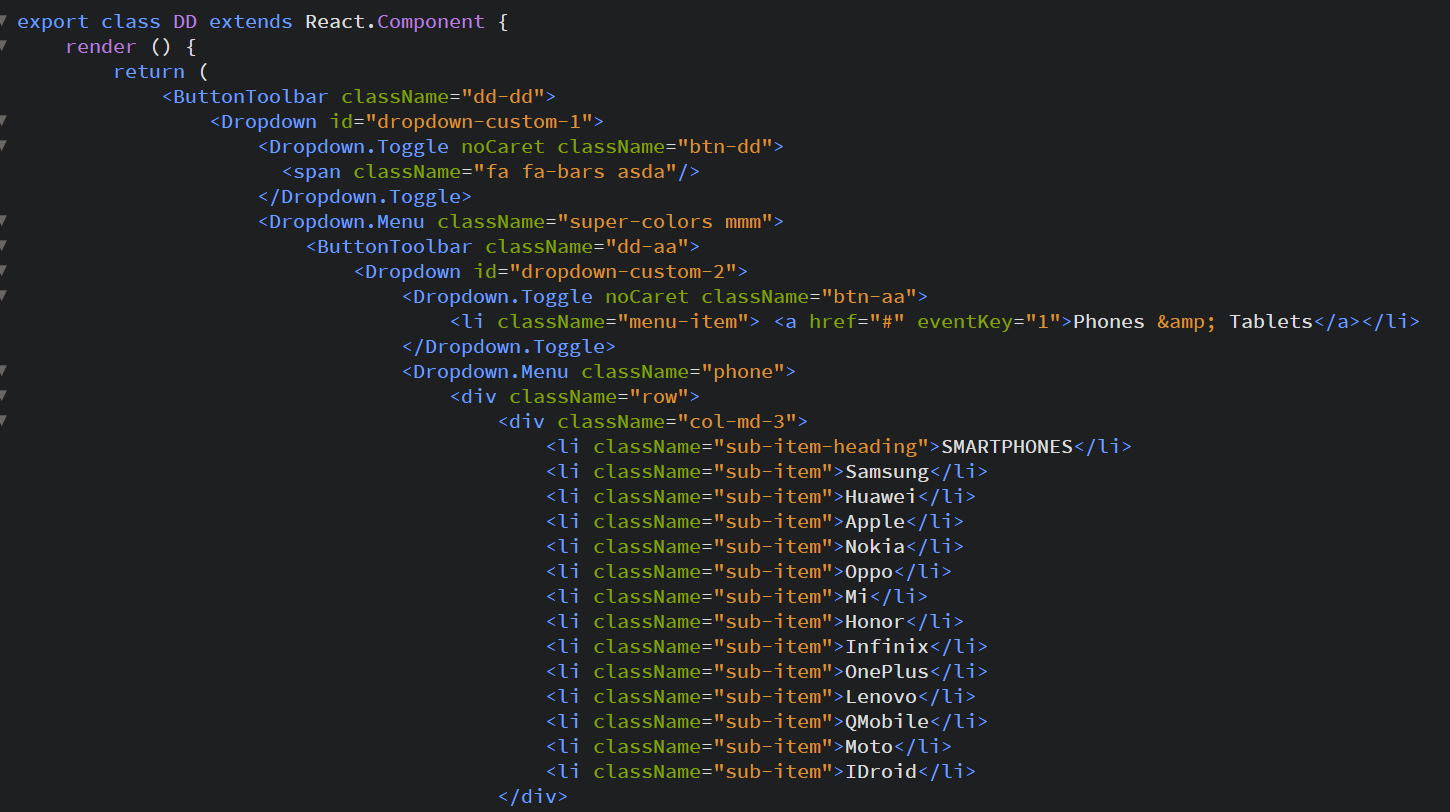Click the SMARTPHONES heading list item text
Viewport: 1450px width, 812px height.
(1006, 446)
